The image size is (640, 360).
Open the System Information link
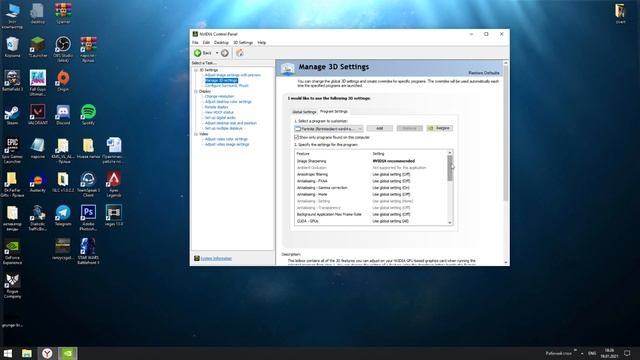(216, 258)
